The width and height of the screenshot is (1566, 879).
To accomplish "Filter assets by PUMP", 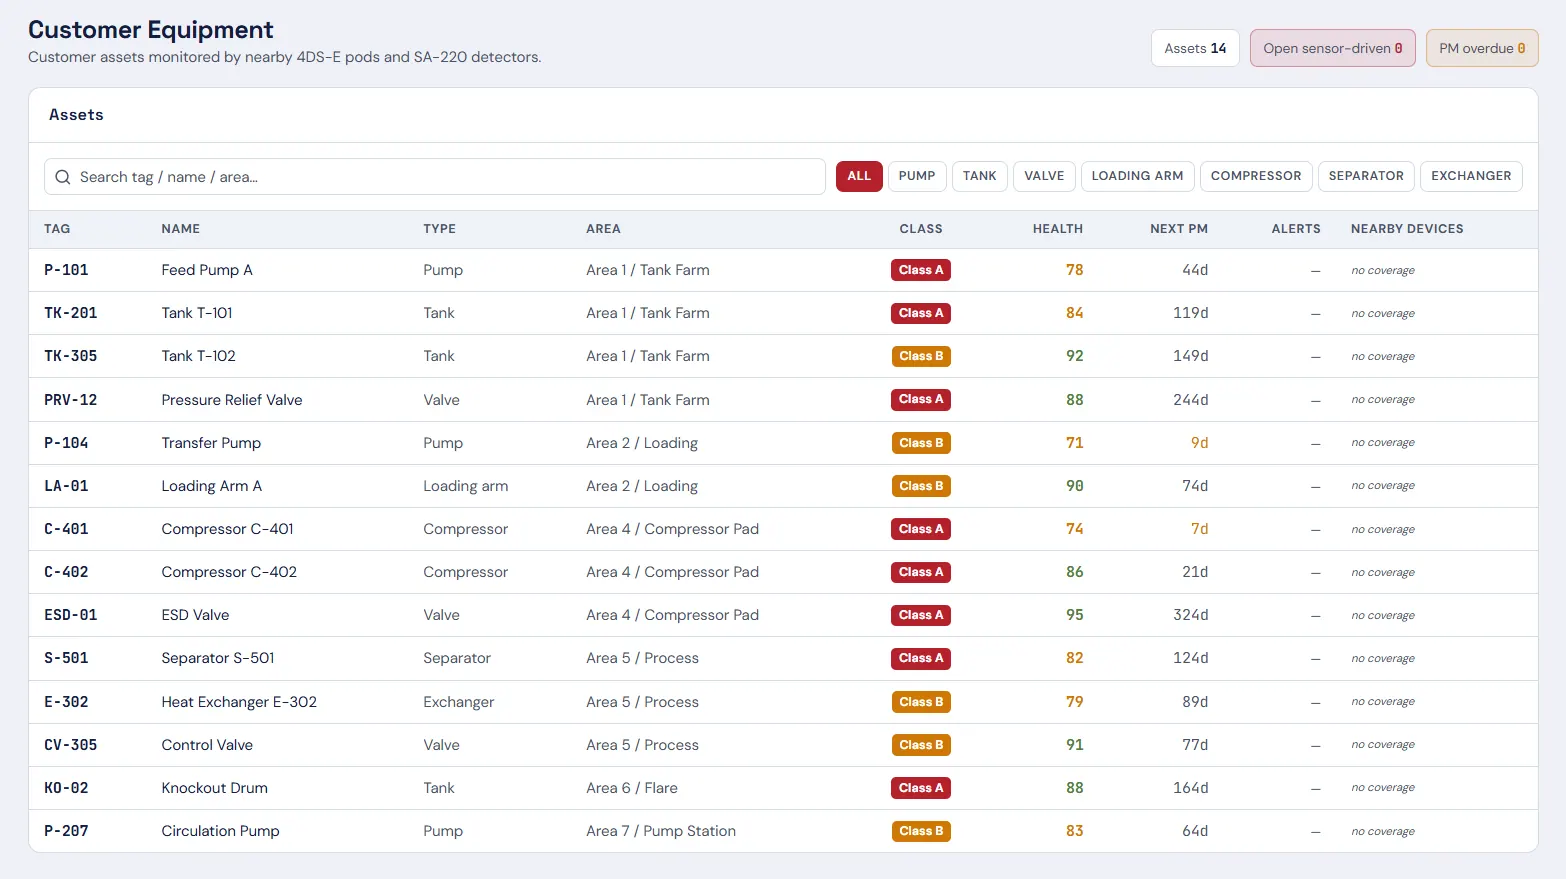I will click(917, 176).
